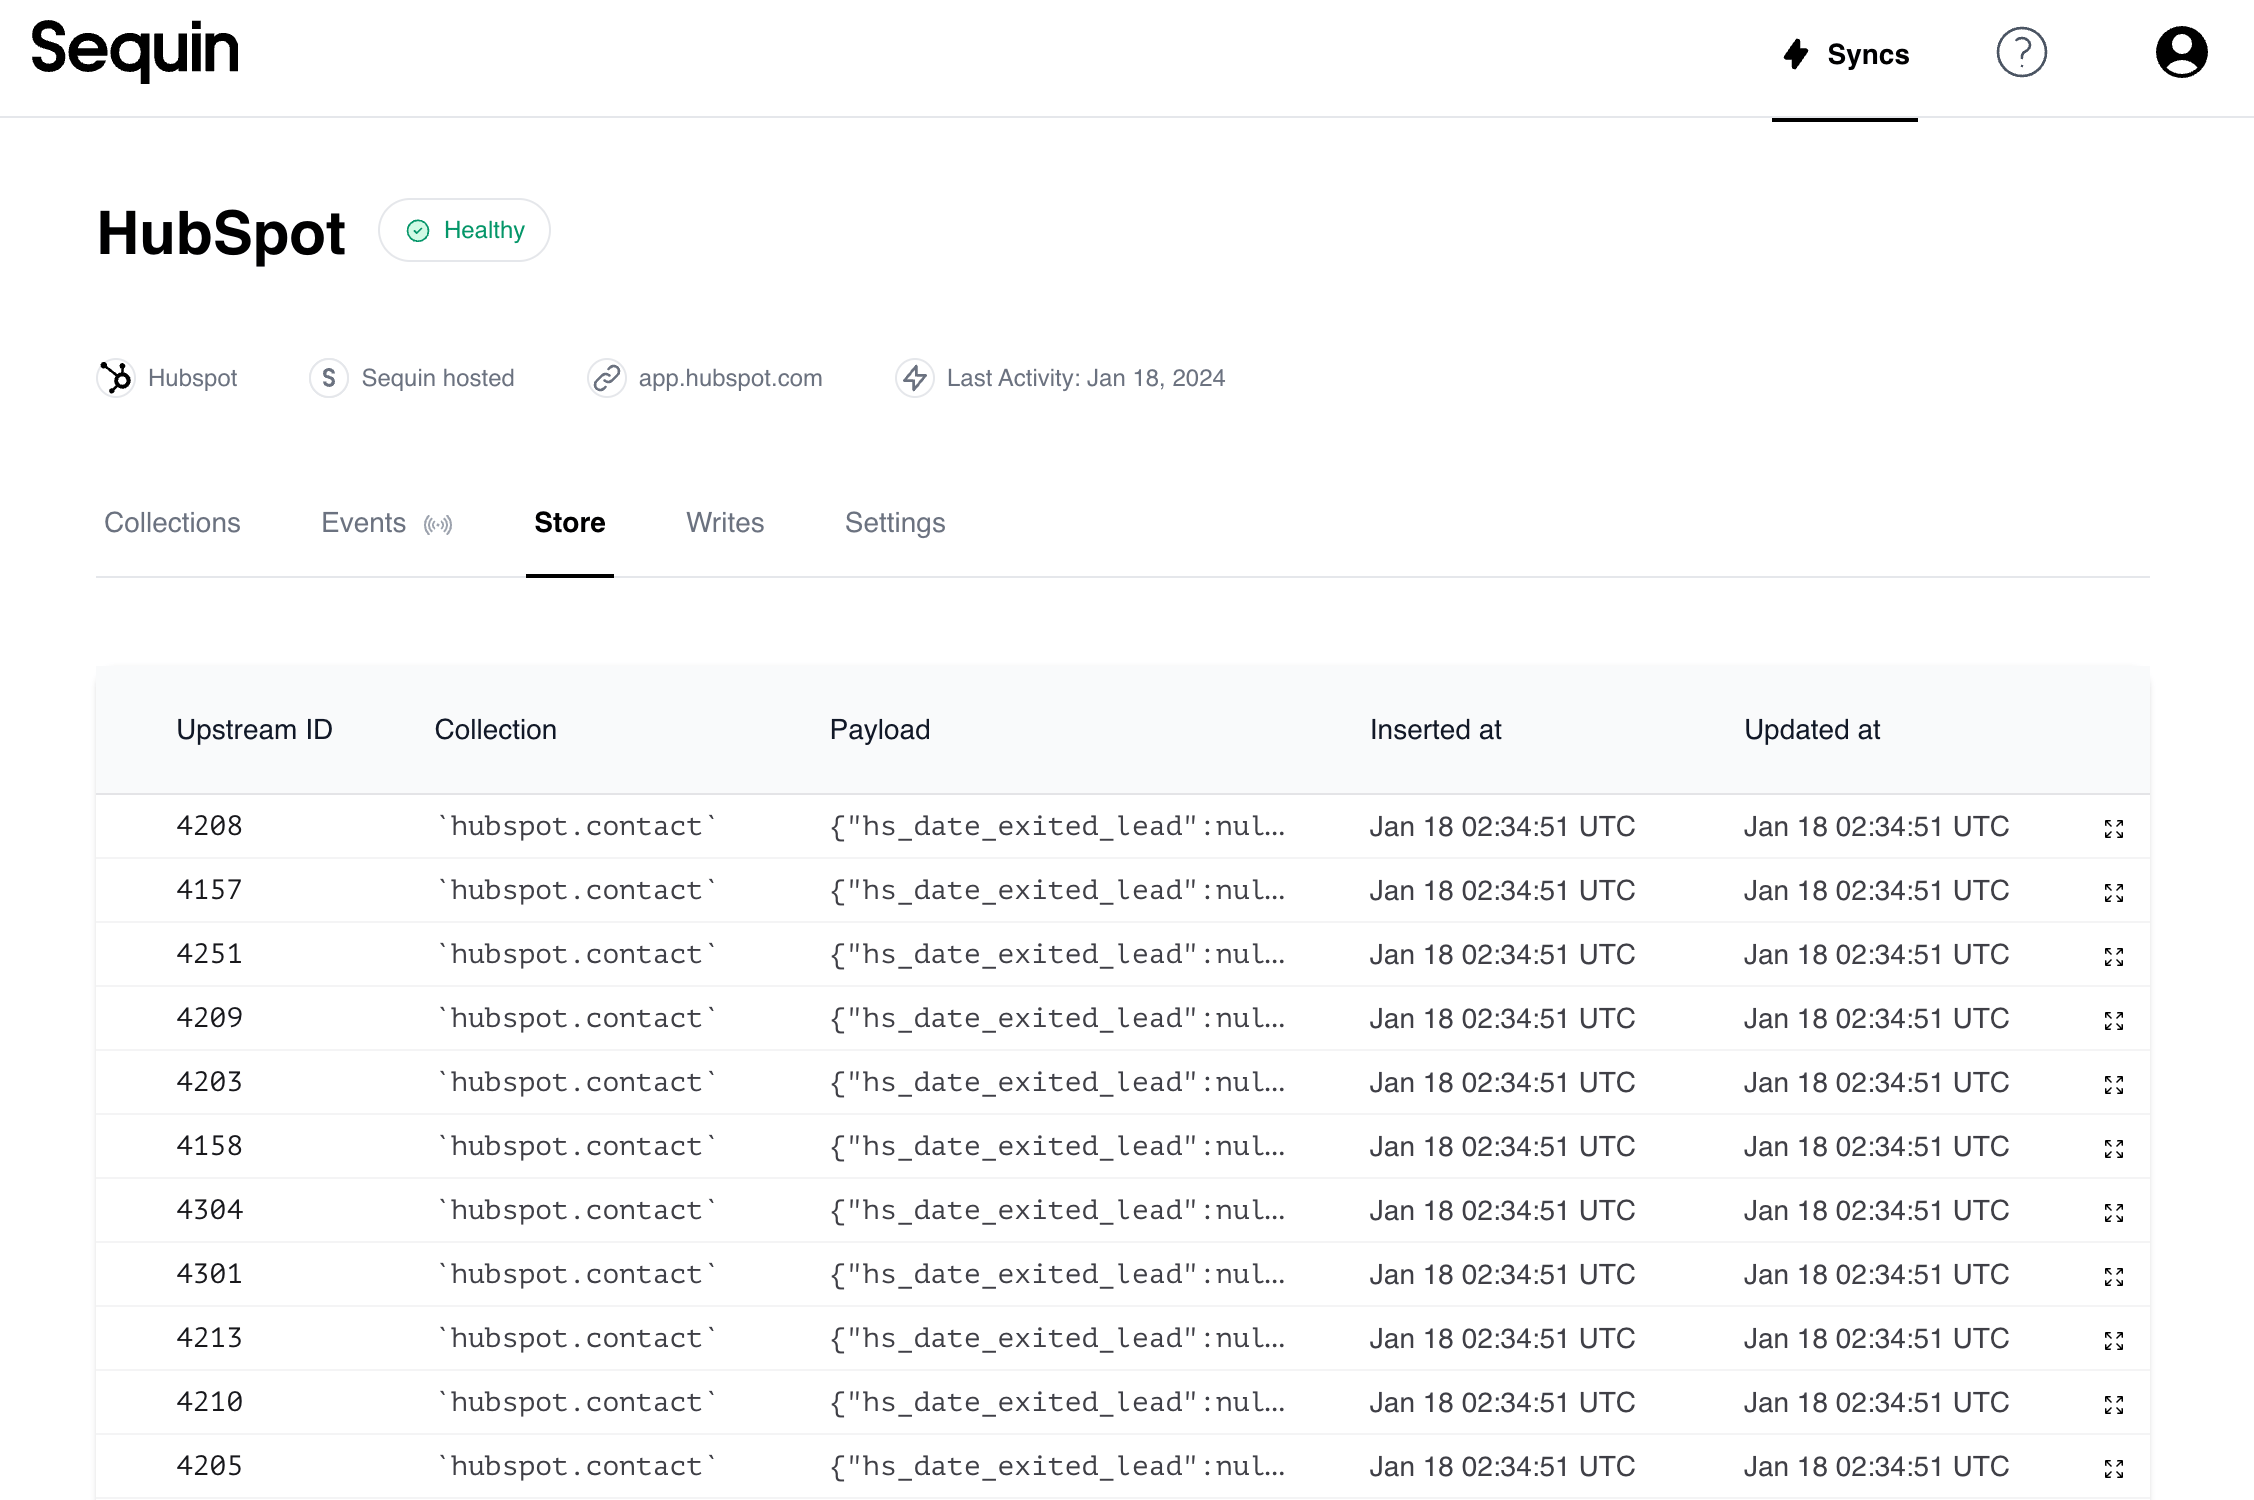
Task: Click the Collection column header
Action: (x=495, y=730)
